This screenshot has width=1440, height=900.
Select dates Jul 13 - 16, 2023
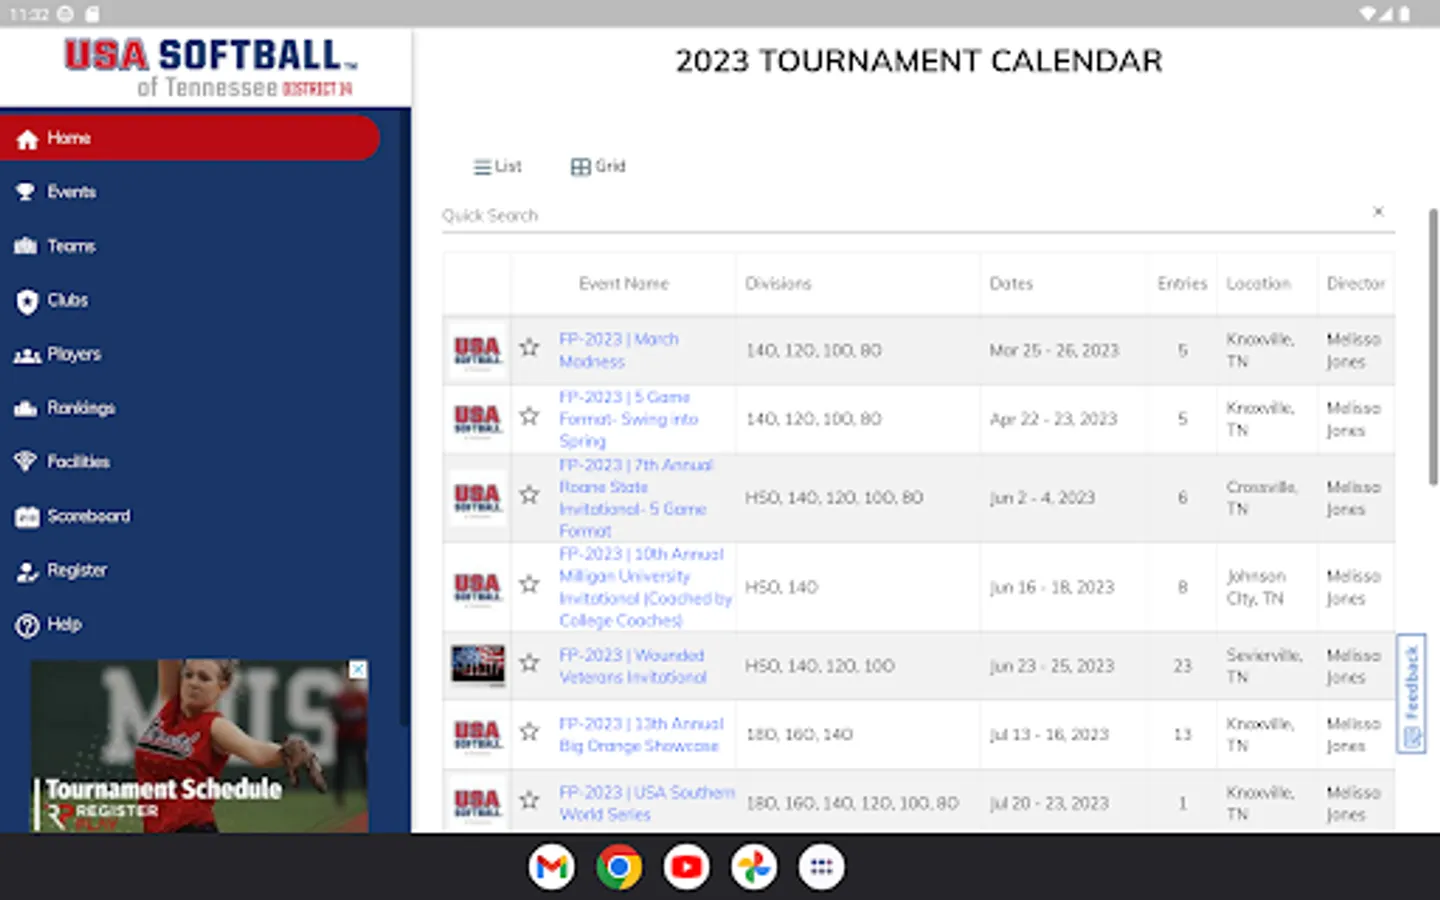click(1049, 735)
